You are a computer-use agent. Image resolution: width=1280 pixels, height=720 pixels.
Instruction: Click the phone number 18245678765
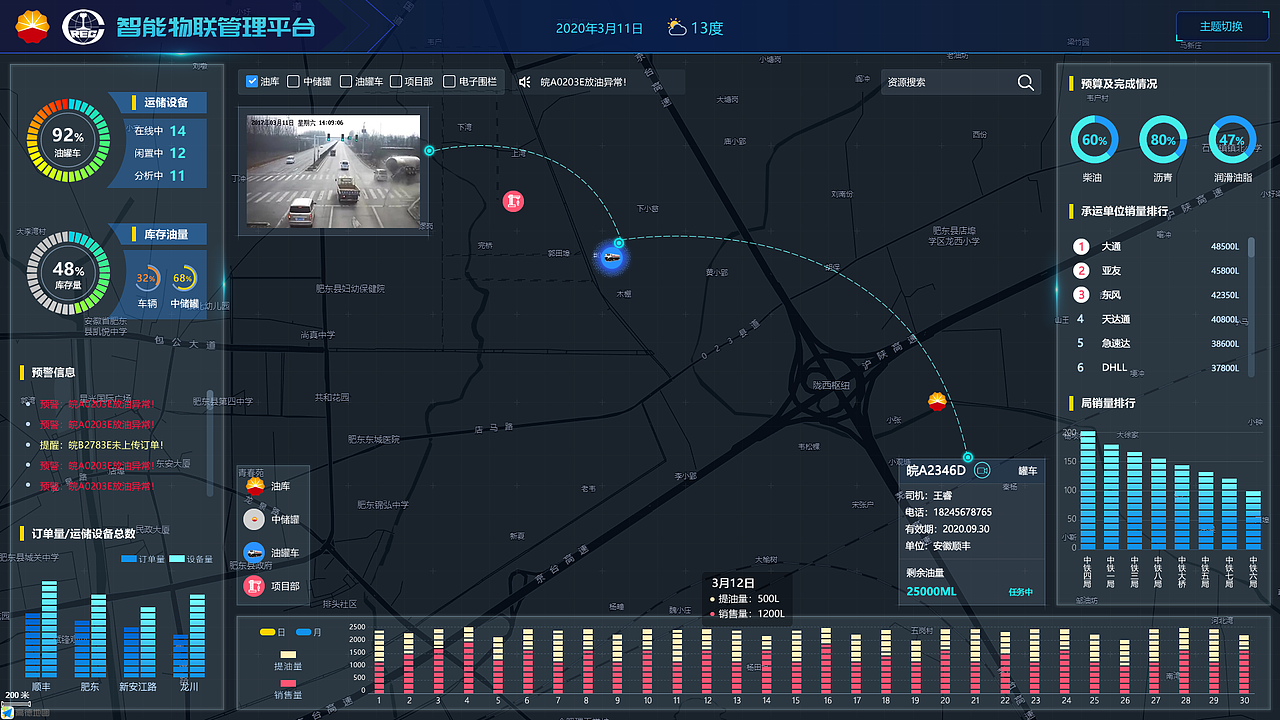pos(962,512)
